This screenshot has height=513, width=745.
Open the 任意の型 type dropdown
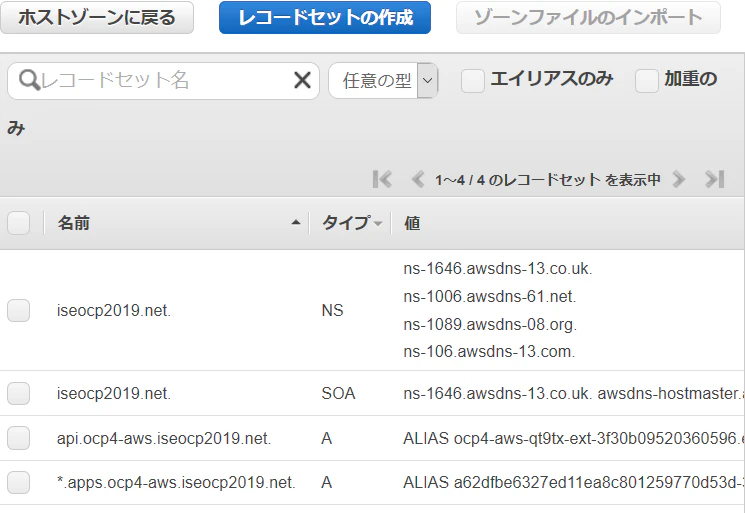(x=383, y=80)
